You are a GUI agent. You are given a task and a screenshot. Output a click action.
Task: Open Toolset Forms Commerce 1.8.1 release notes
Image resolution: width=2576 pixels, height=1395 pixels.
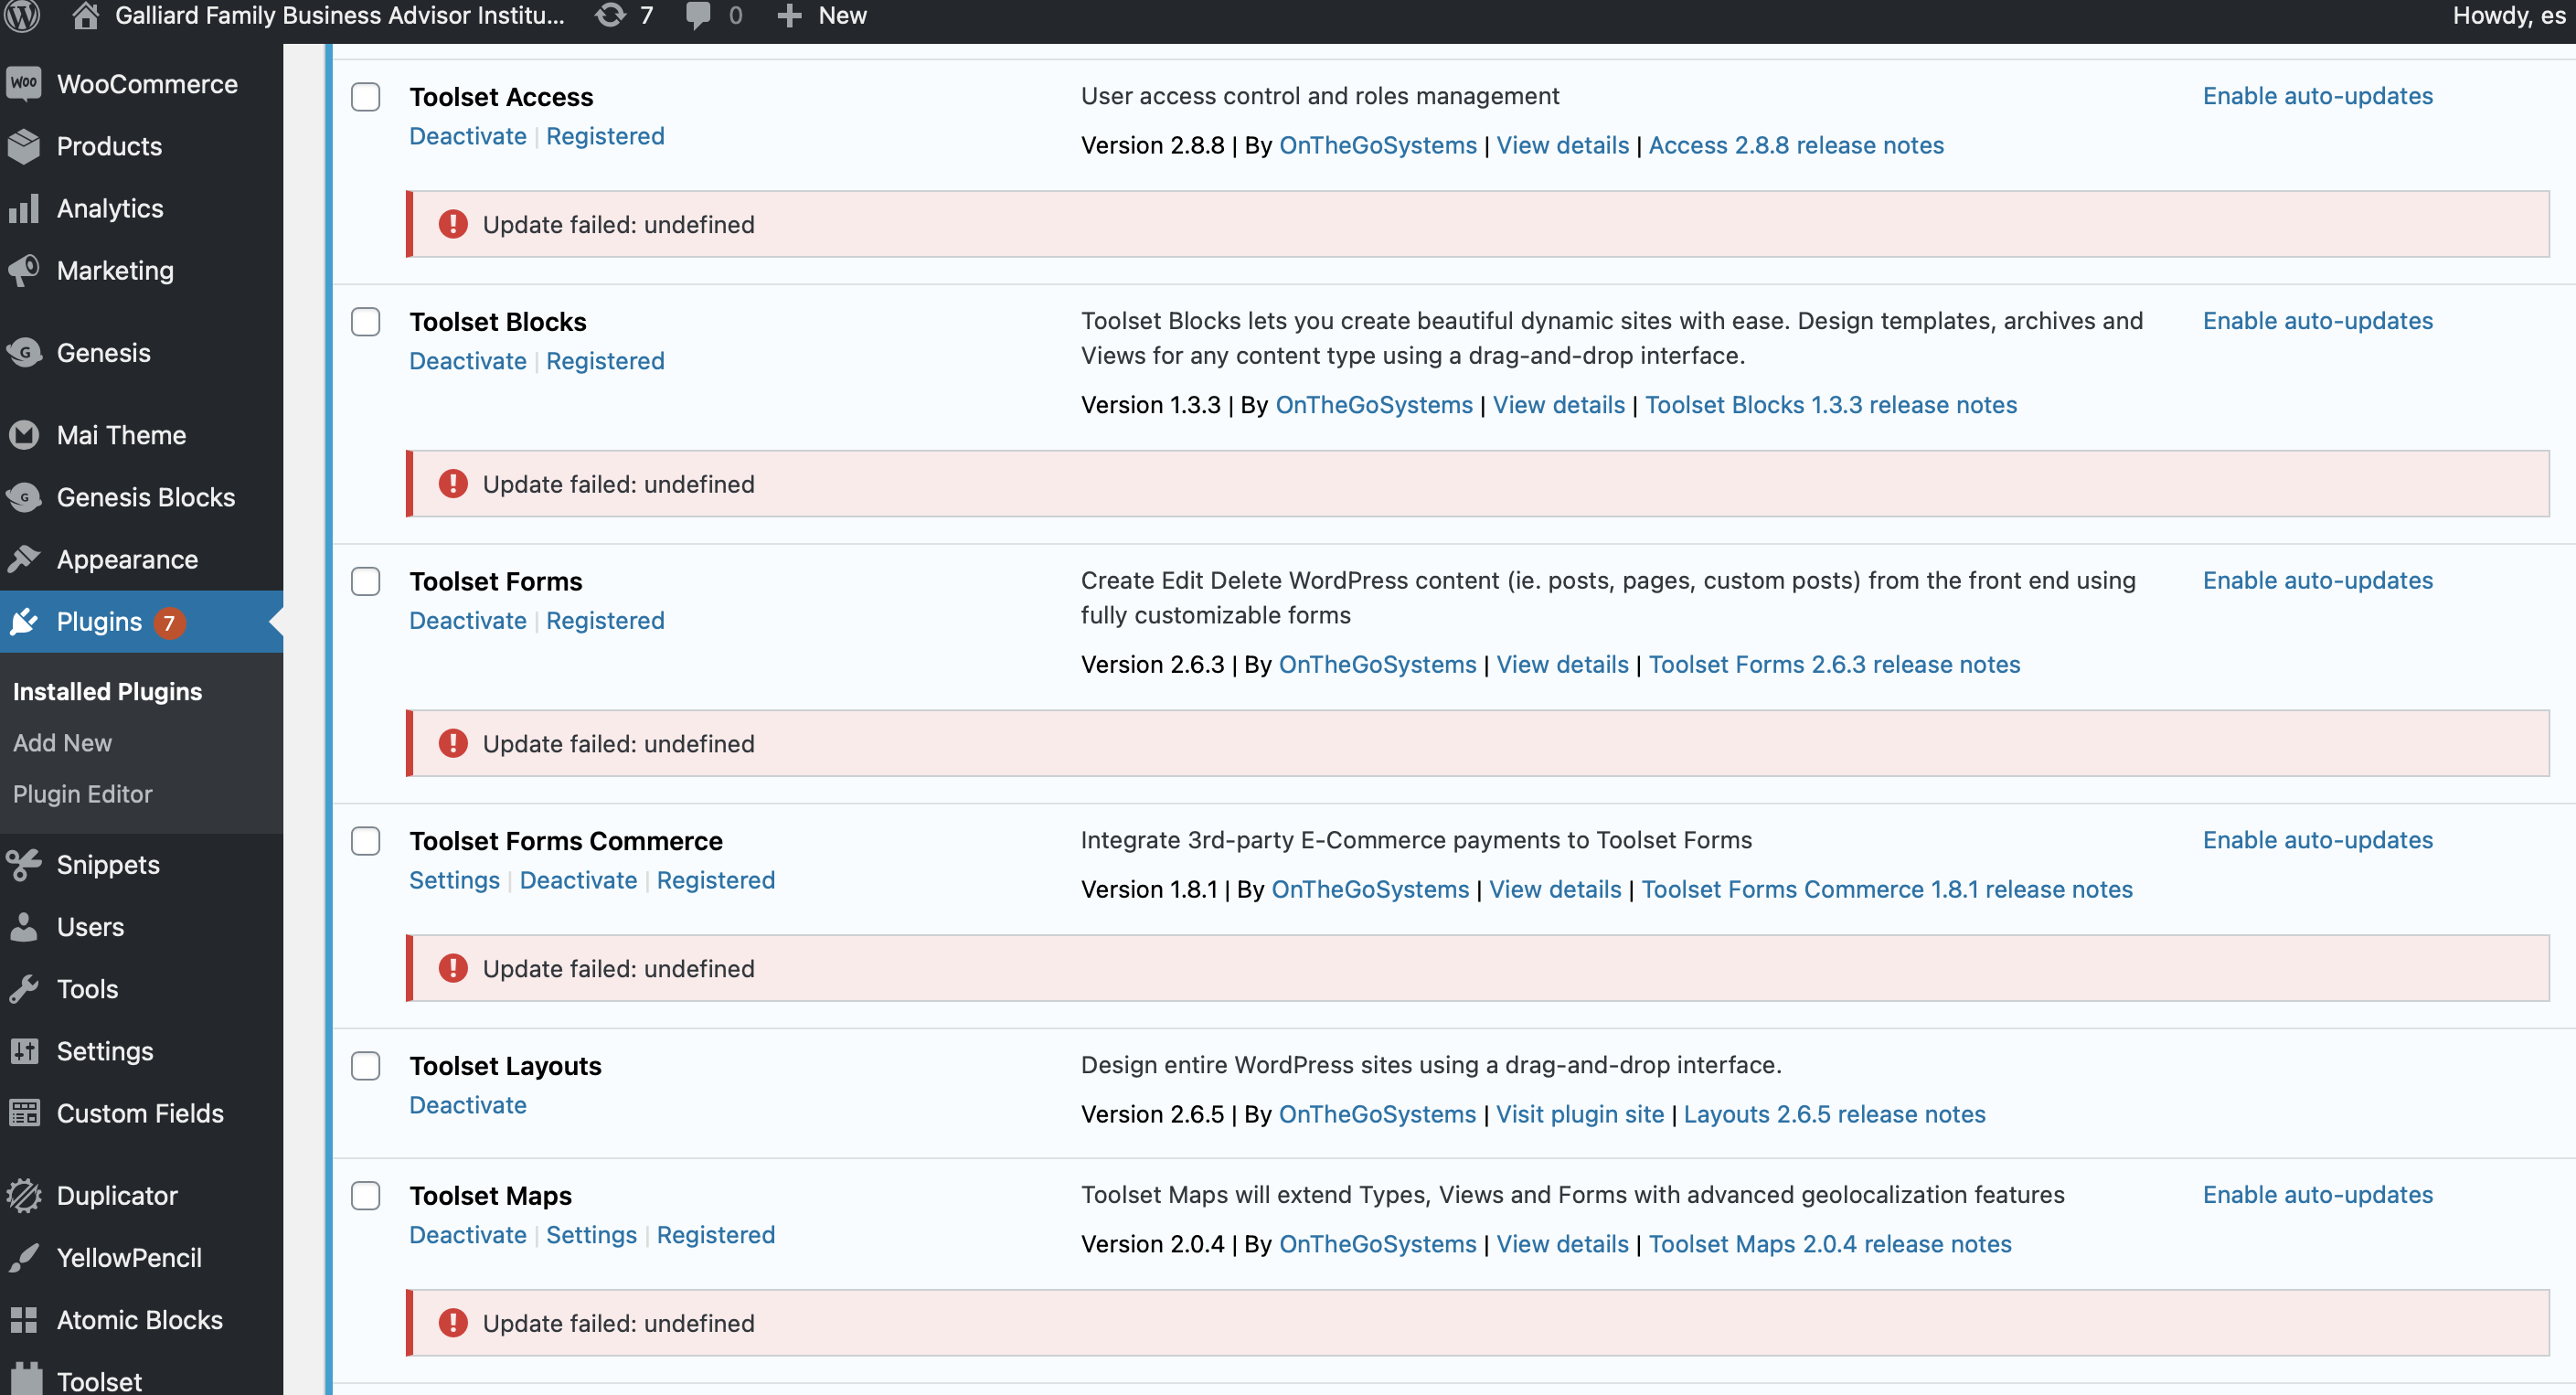[x=1886, y=889]
